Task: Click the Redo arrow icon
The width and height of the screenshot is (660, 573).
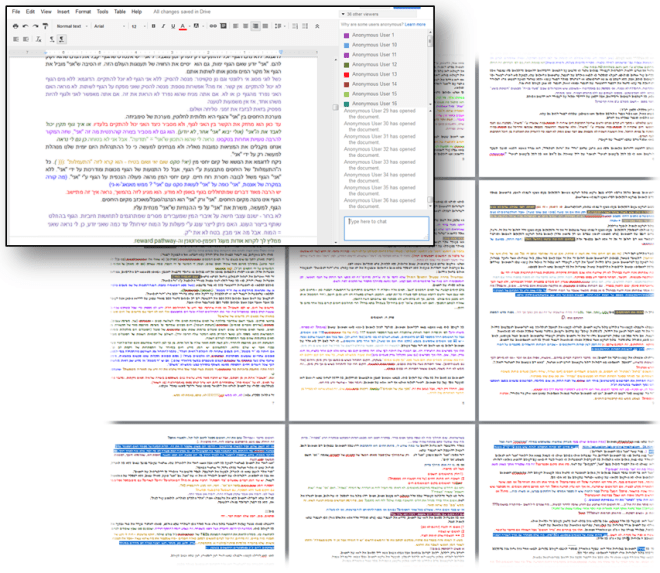Action: pos(37,25)
